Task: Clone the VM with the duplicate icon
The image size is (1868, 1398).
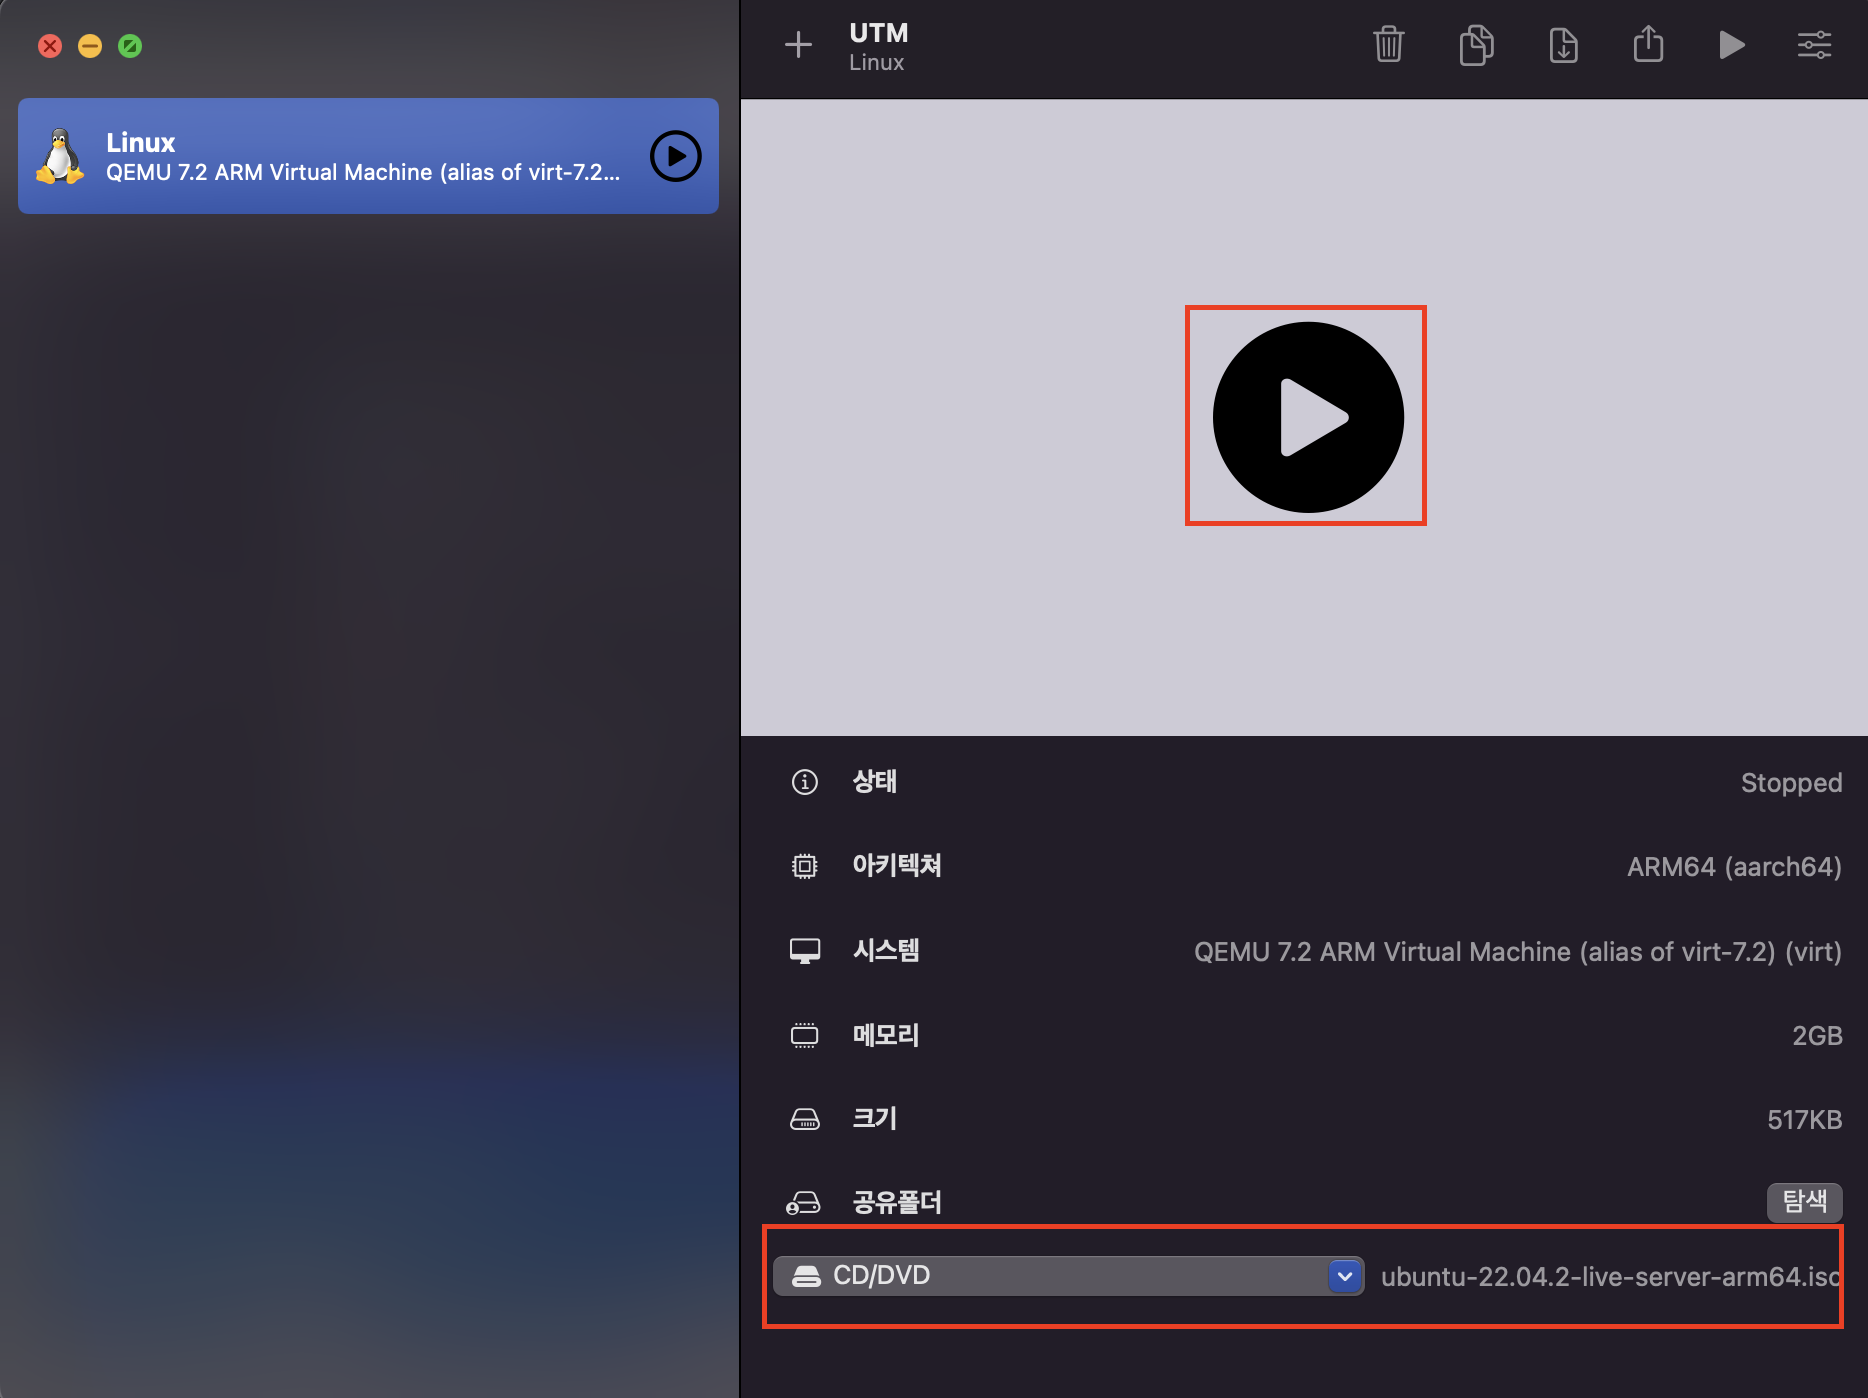Action: pos(1476,45)
